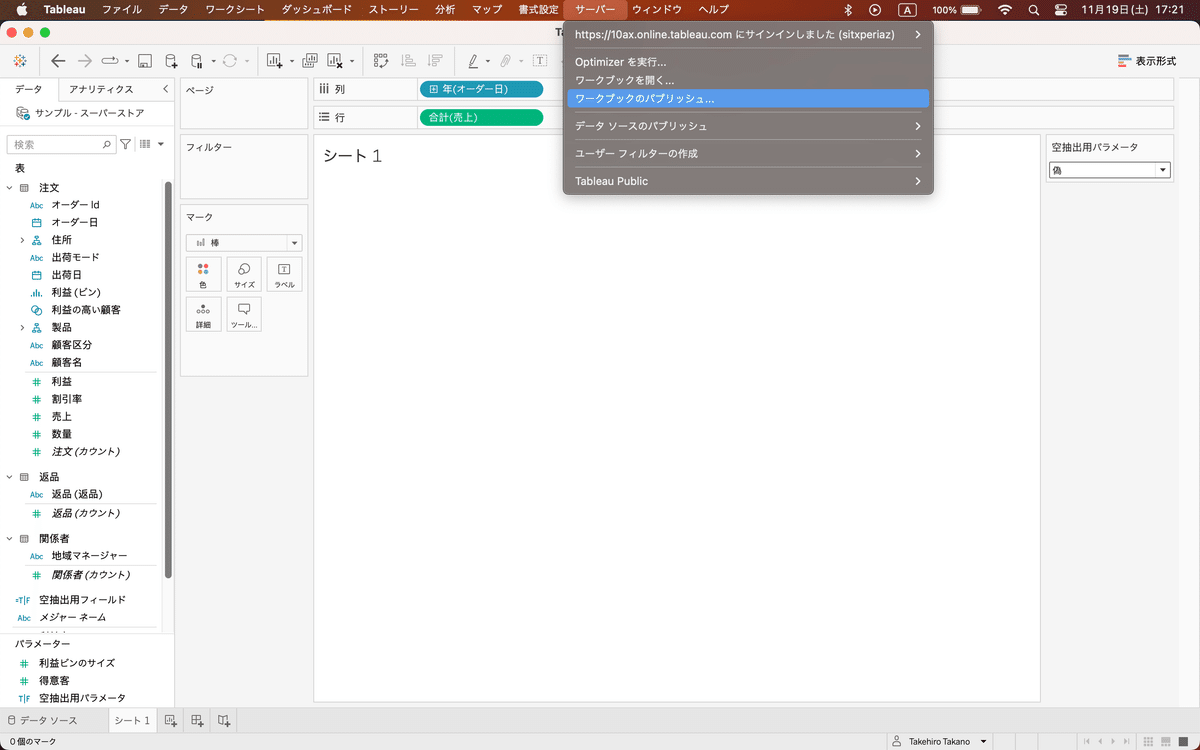Click the highlight pen icon
The width and height of the screenshot is (1200, 750).
pyautogui.click(x=474, y=60)
